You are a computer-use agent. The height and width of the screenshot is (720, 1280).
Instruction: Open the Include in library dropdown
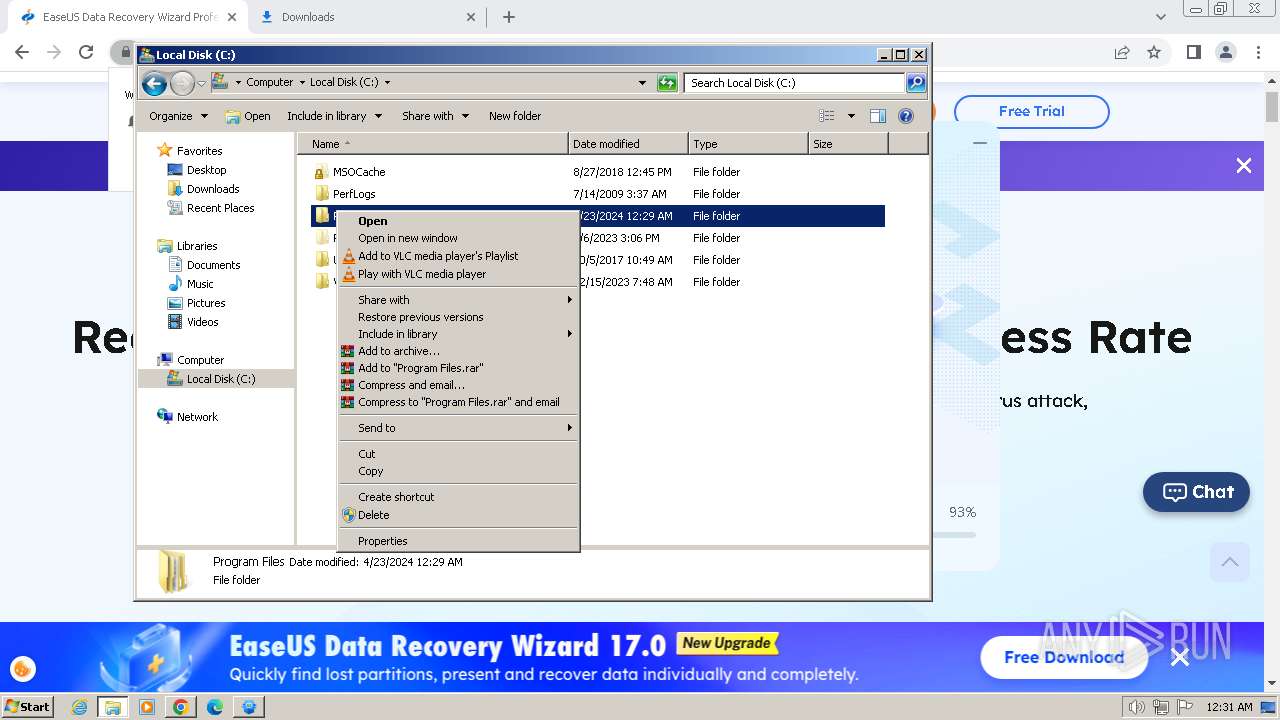[334, 116]
